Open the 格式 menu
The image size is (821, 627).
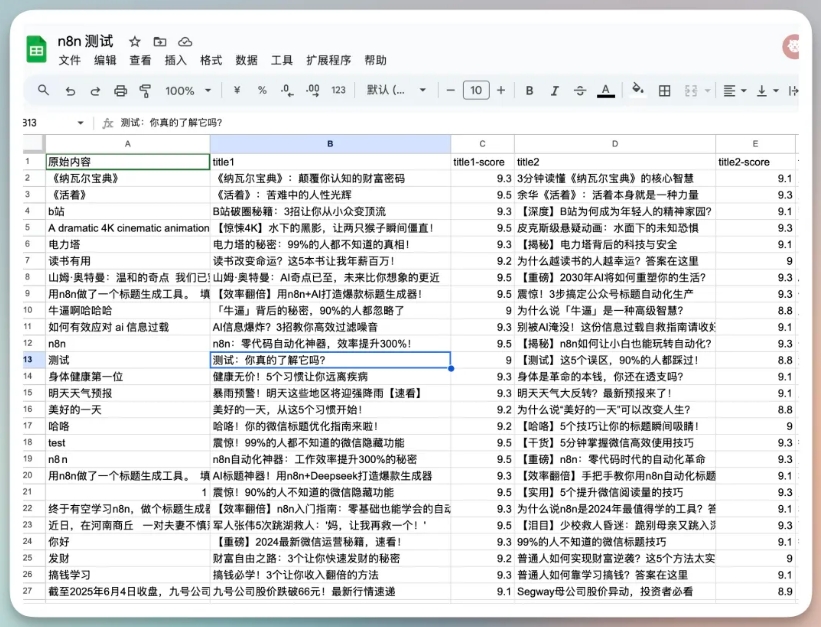coord(211,60)
